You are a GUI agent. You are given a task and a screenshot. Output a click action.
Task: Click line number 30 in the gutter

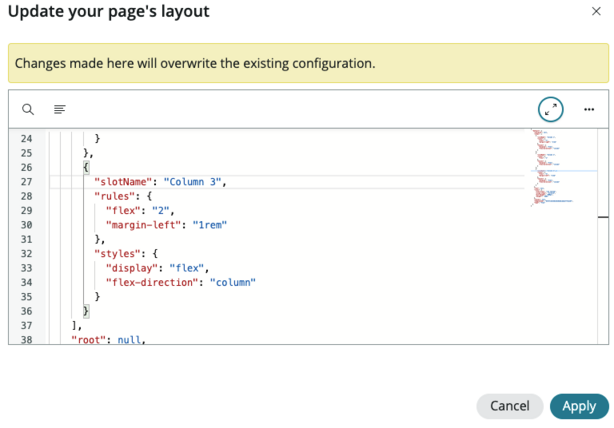pos(26,225)
